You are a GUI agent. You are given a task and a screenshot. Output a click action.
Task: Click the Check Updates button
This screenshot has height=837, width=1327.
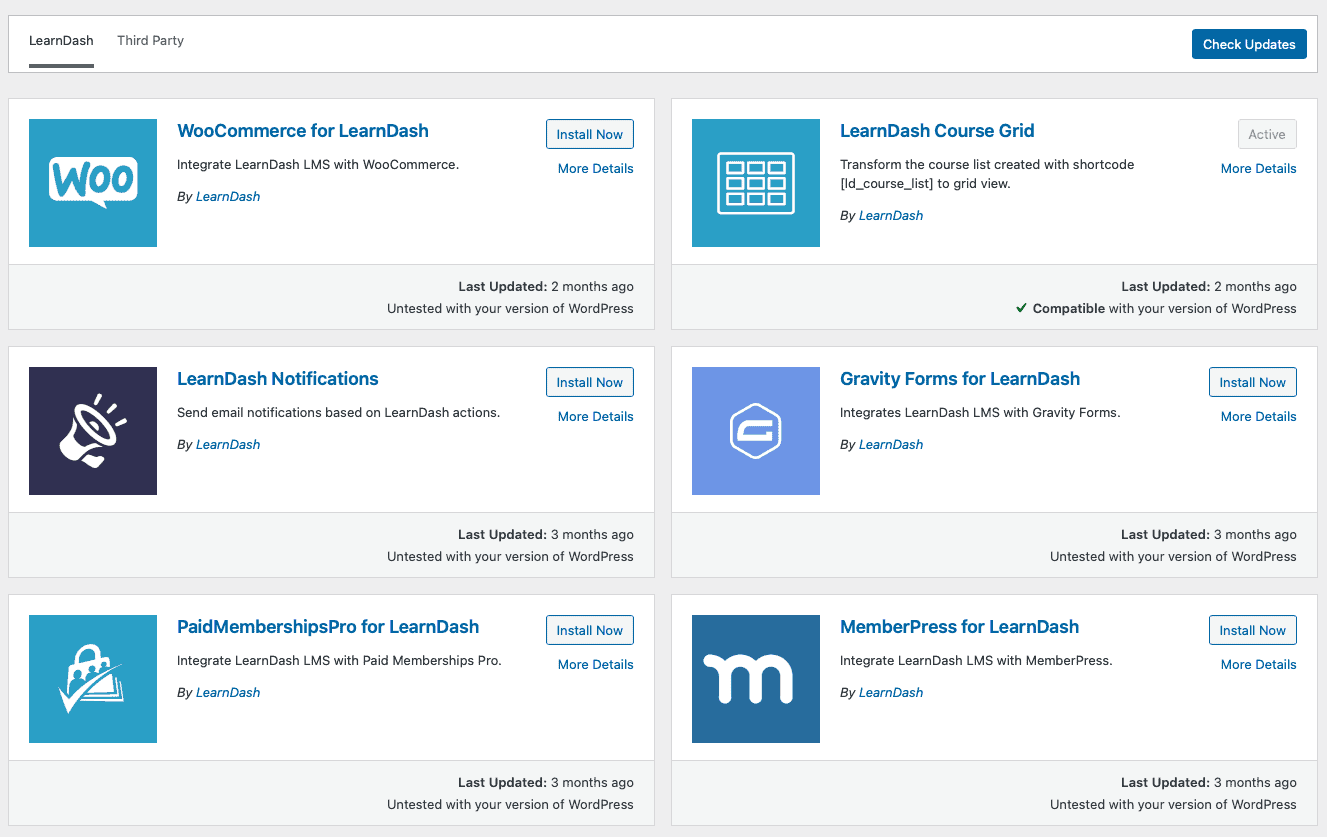(x=1249, y=44)
